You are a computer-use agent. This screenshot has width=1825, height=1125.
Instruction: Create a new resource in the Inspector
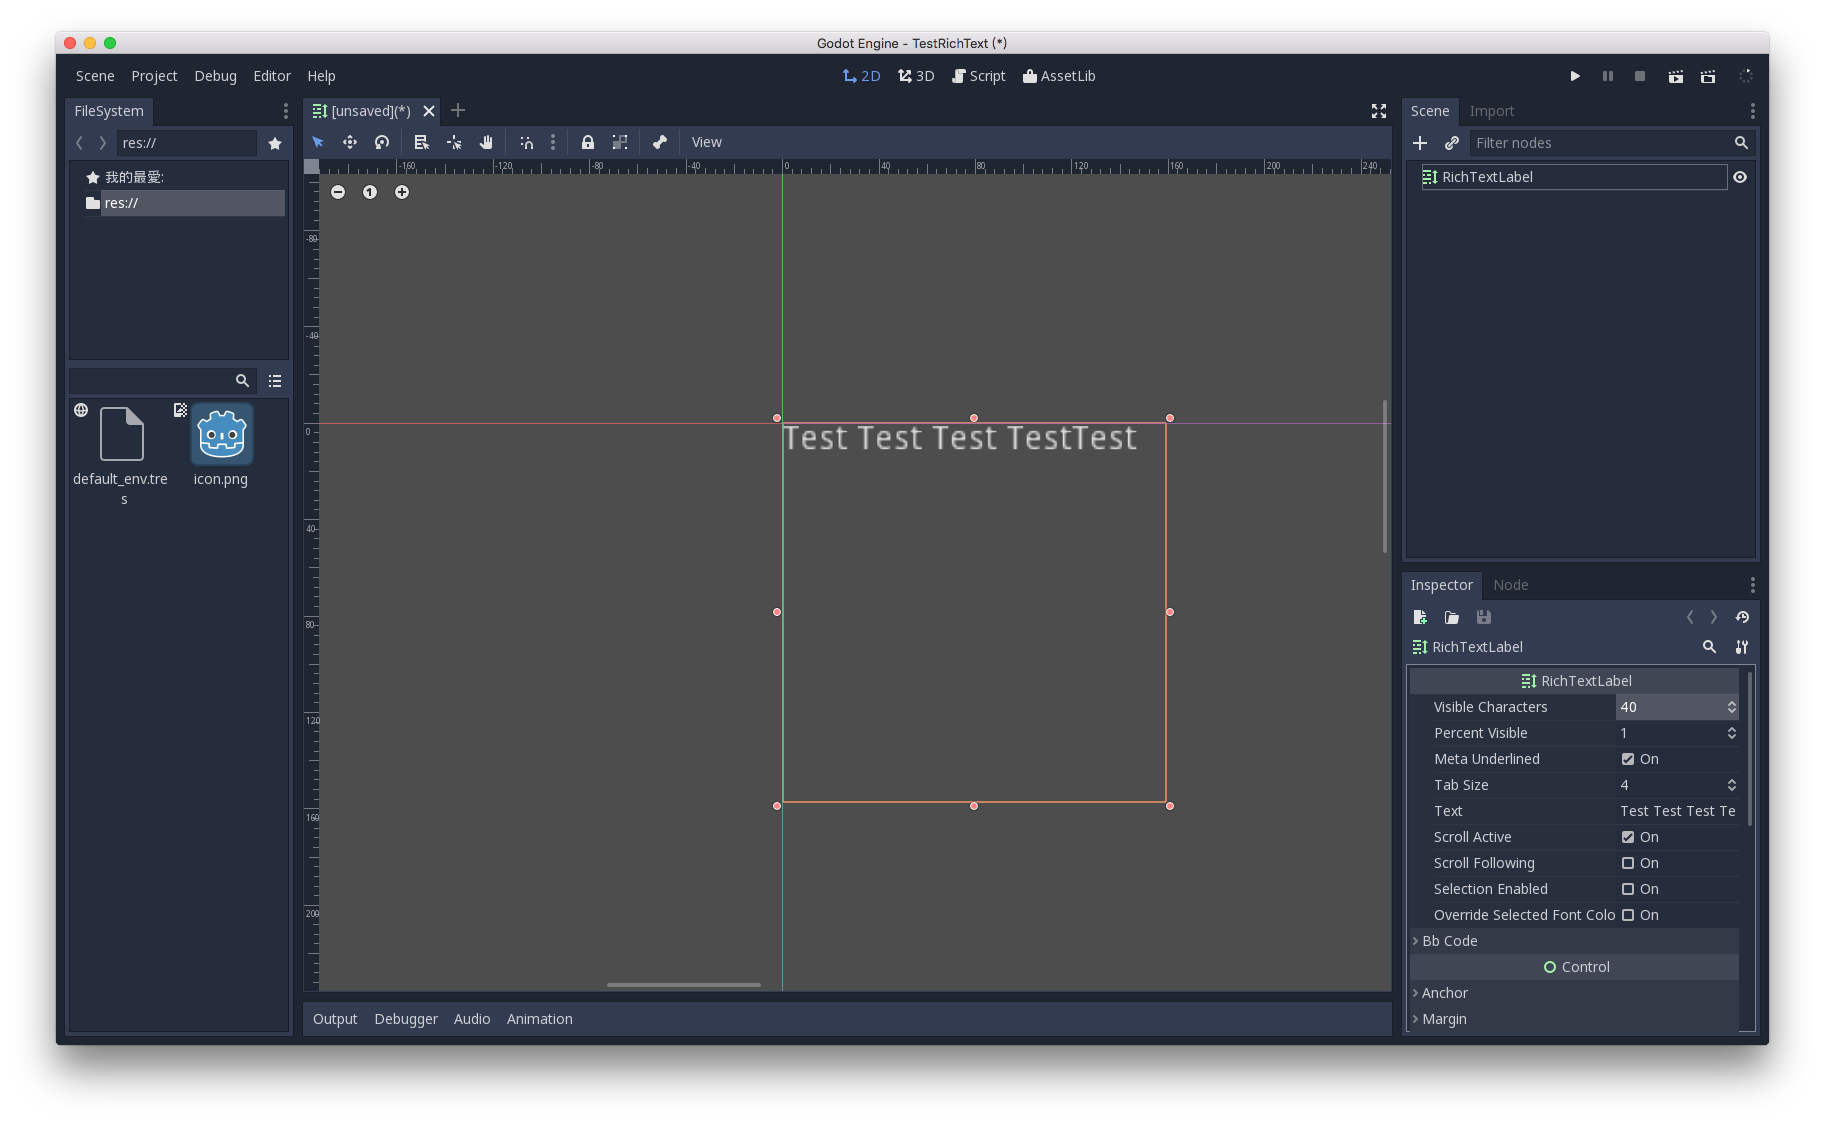coord(1419,617)
